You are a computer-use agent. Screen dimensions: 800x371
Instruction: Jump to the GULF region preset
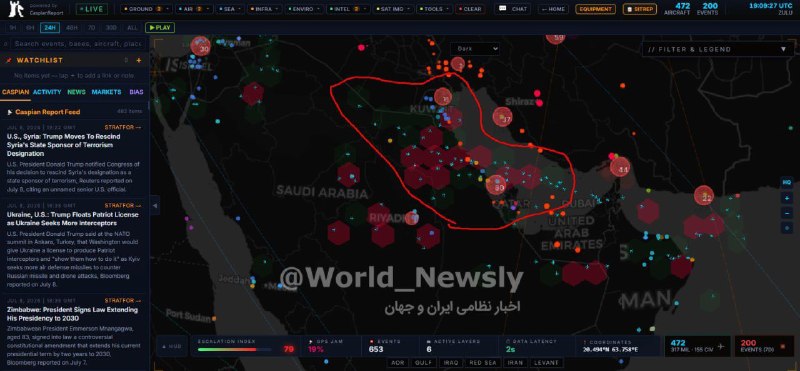pos(423,363)
